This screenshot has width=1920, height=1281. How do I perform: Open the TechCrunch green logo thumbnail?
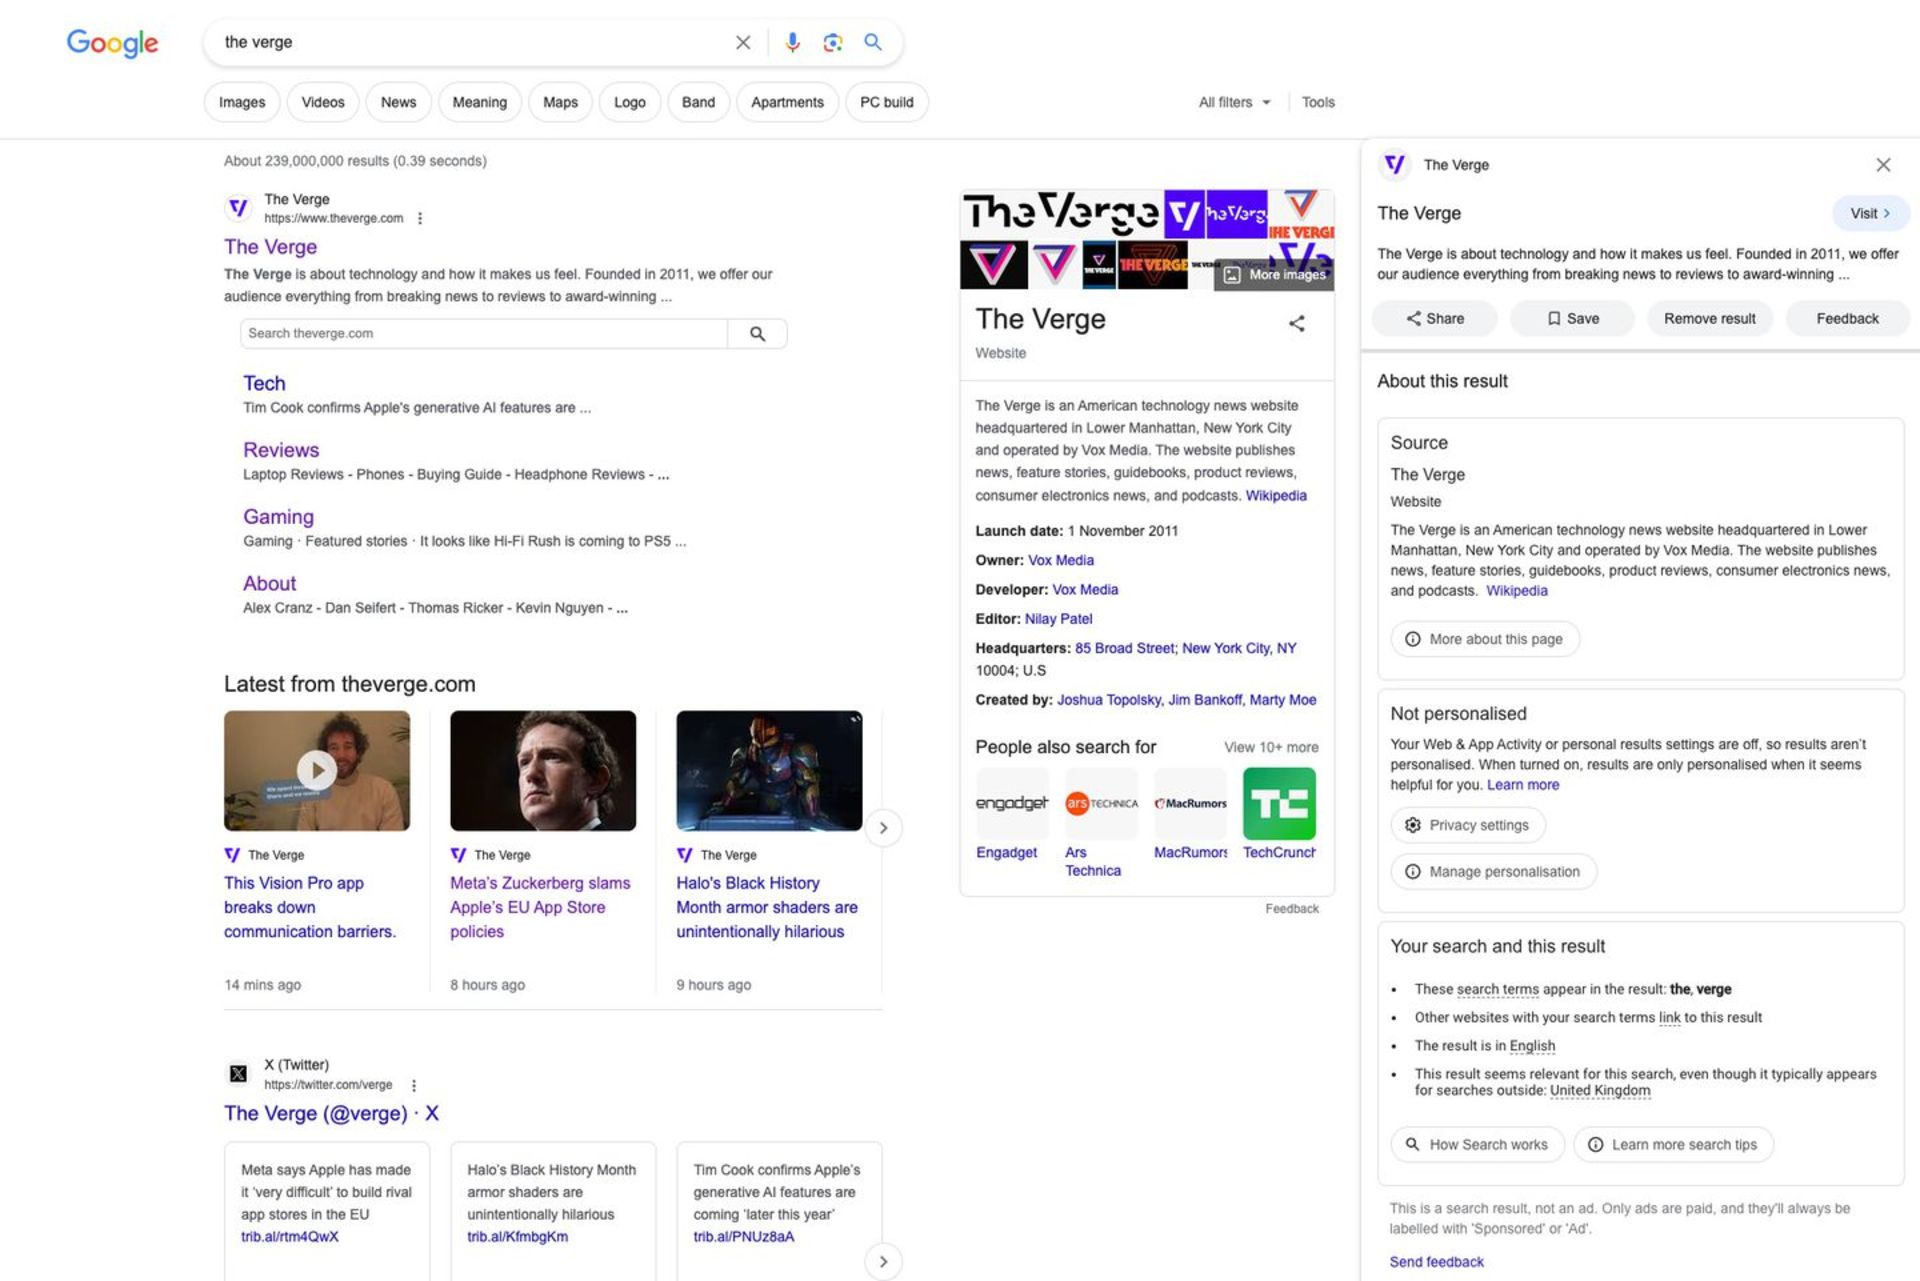[1279, 803]
